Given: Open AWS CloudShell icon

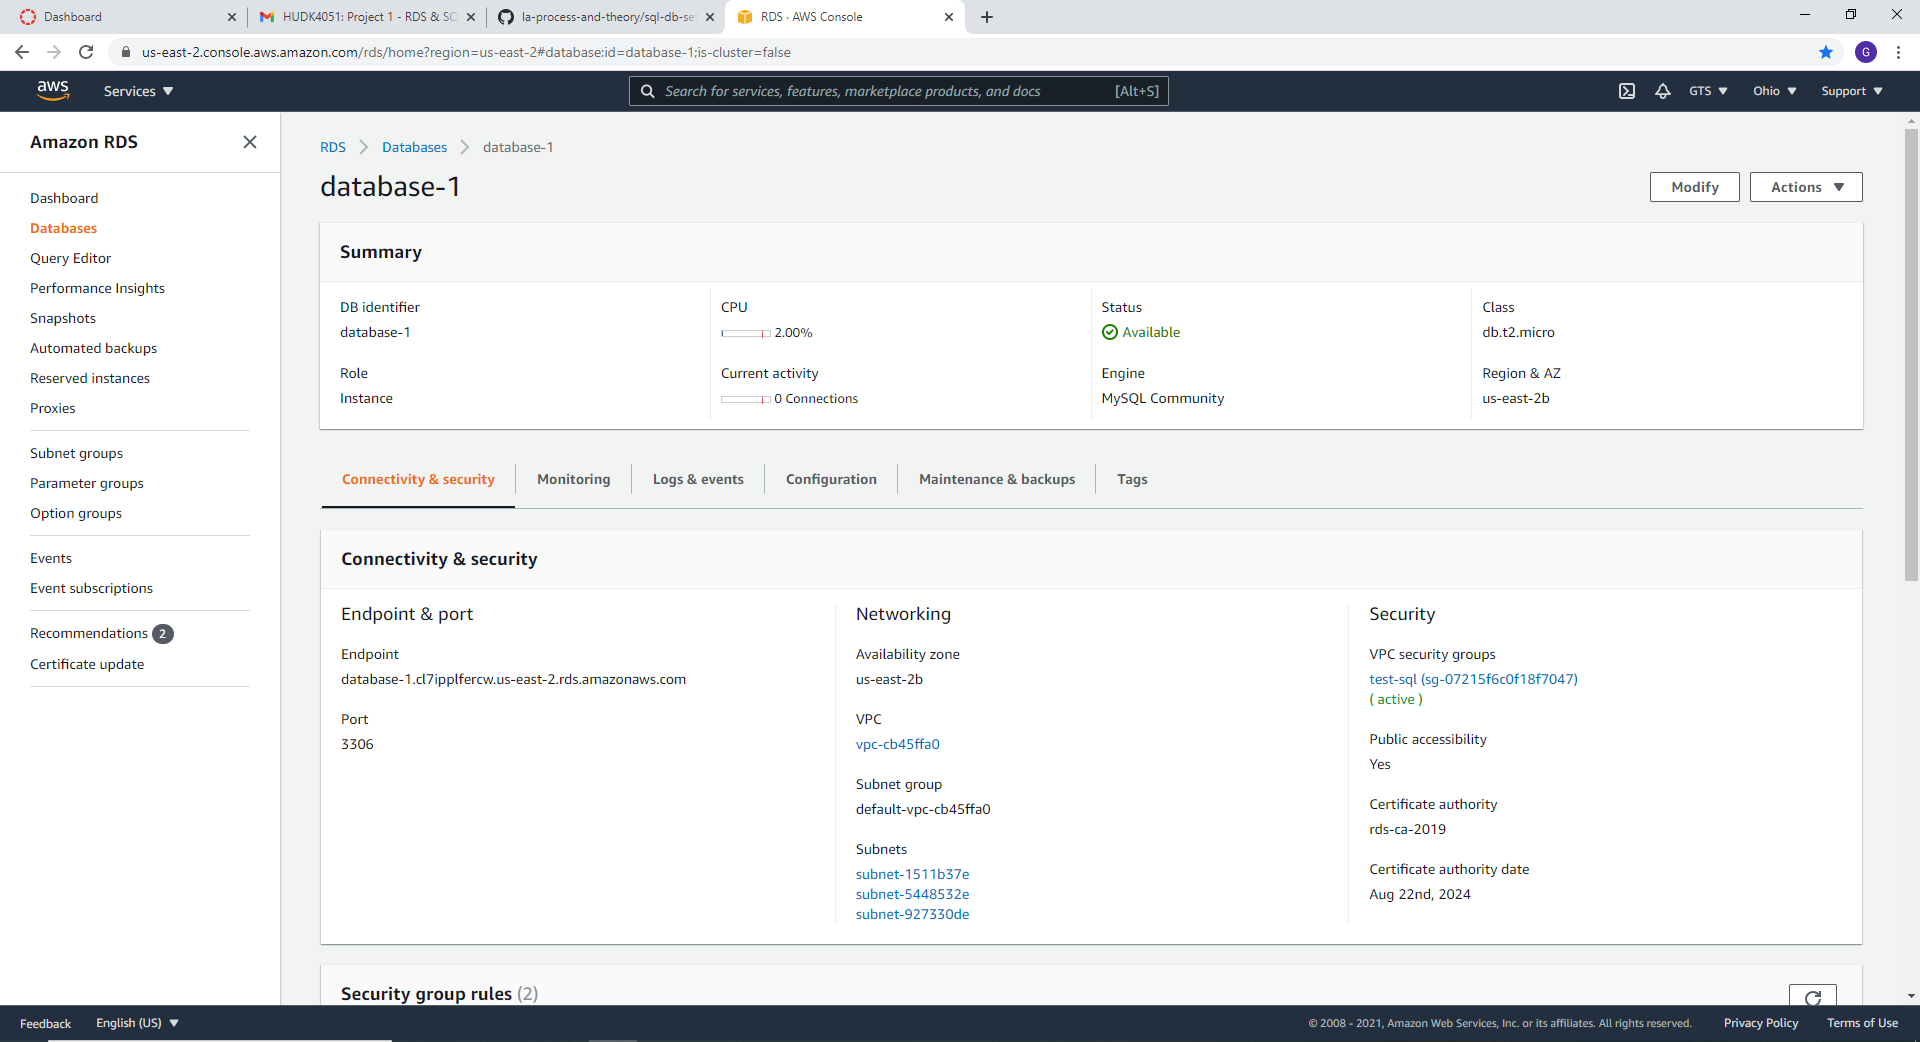Looking at the screenshot, I should [x=1627, y=91].
